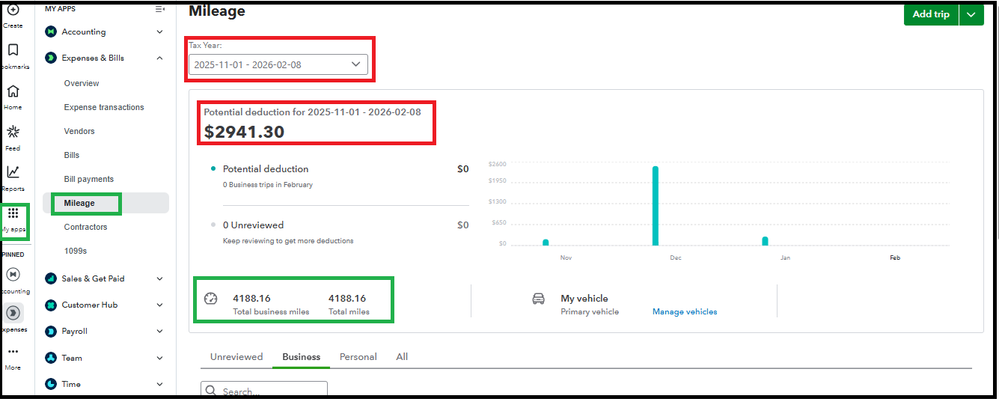This screenshot has width=999, height=402.
Task: Click the January bar in chart
Action: click(765, 241)
